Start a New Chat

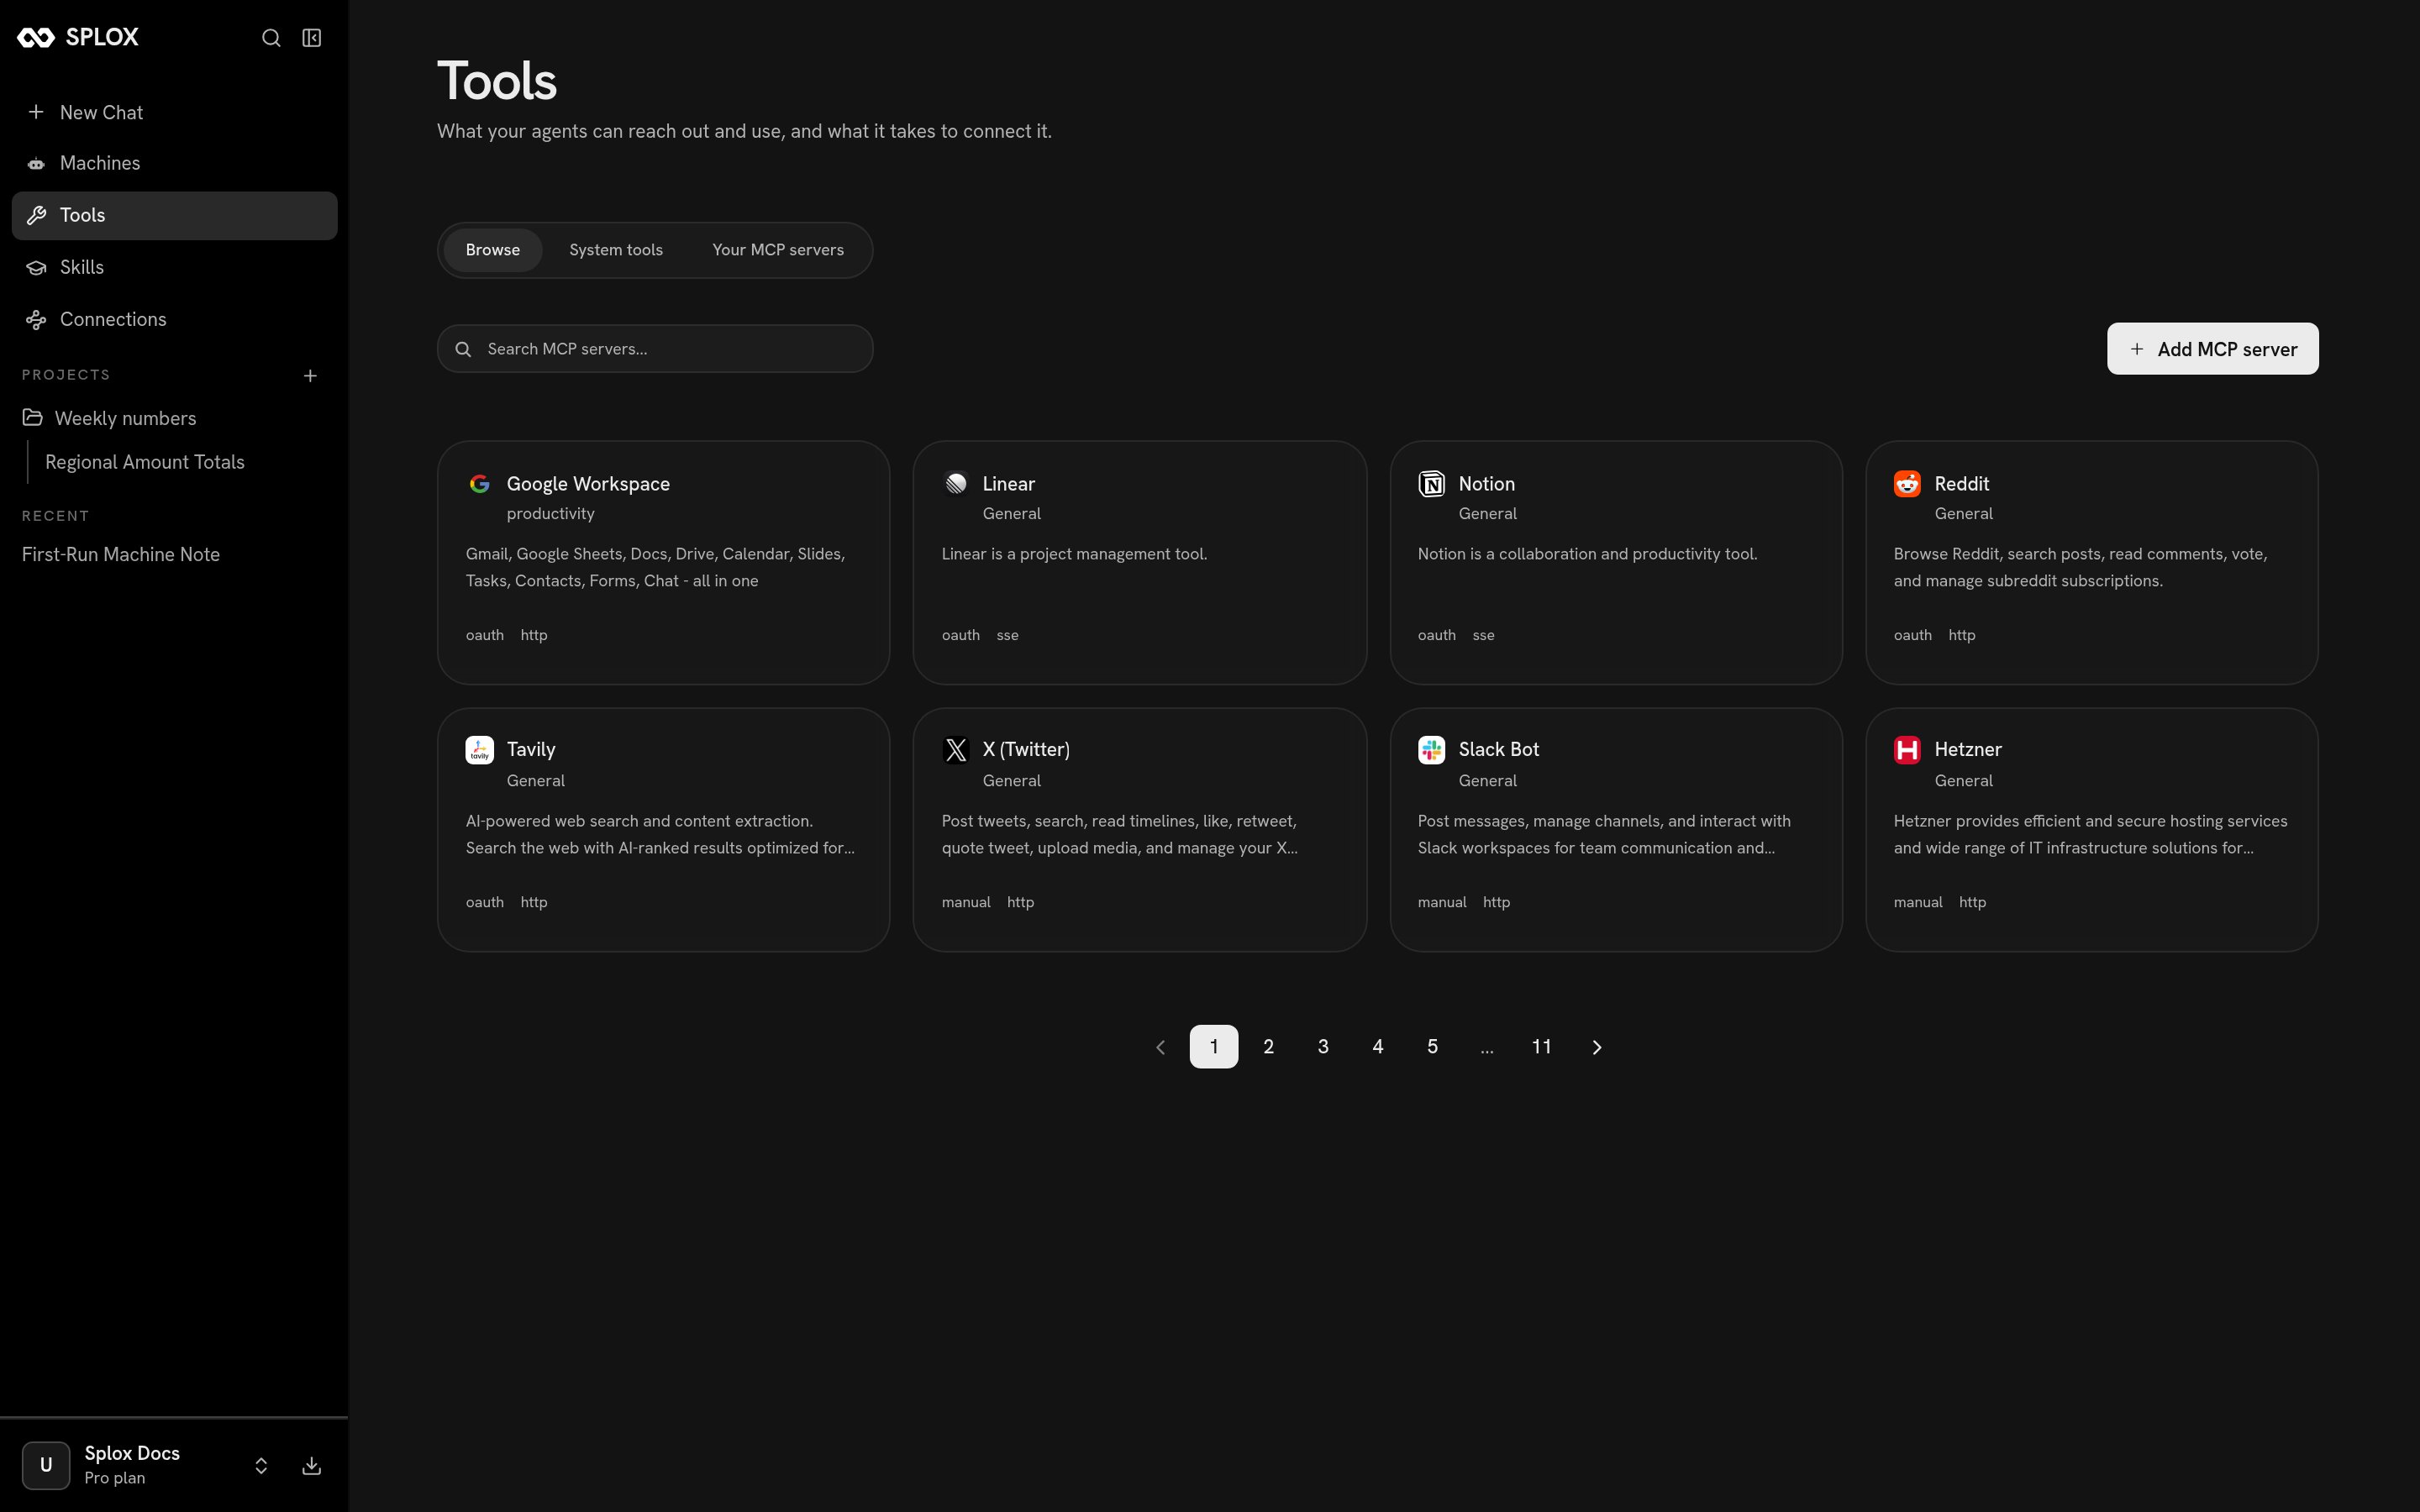tap(175, 112)
